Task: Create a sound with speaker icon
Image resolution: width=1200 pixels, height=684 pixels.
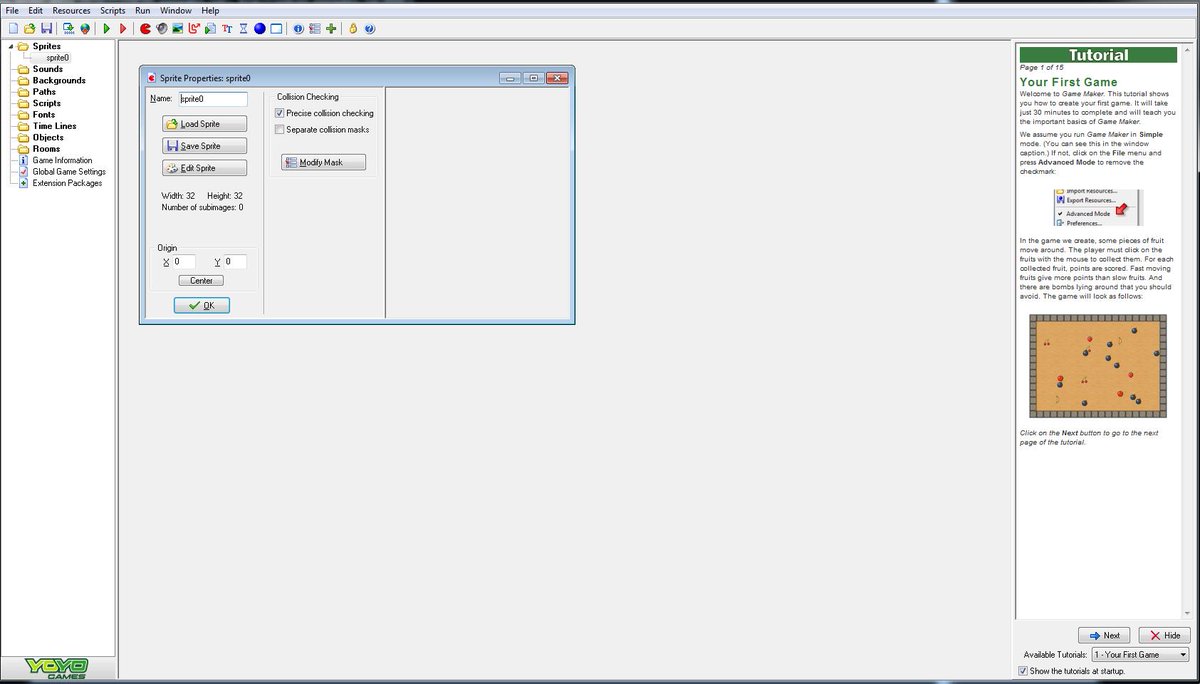Action: coord(162,29)
